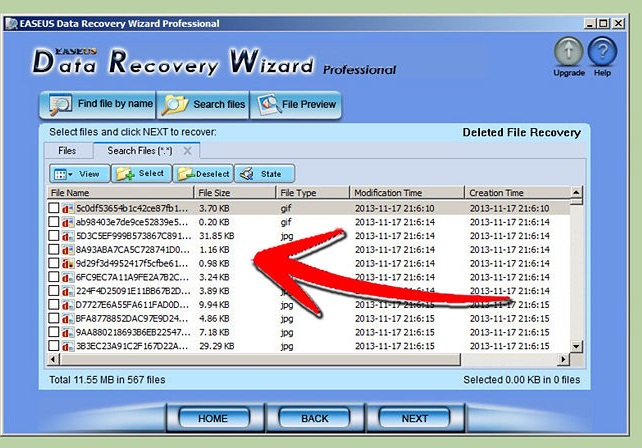Click the Deselect files button
This screenshot has height=448, width=642.
click(203, 174)
